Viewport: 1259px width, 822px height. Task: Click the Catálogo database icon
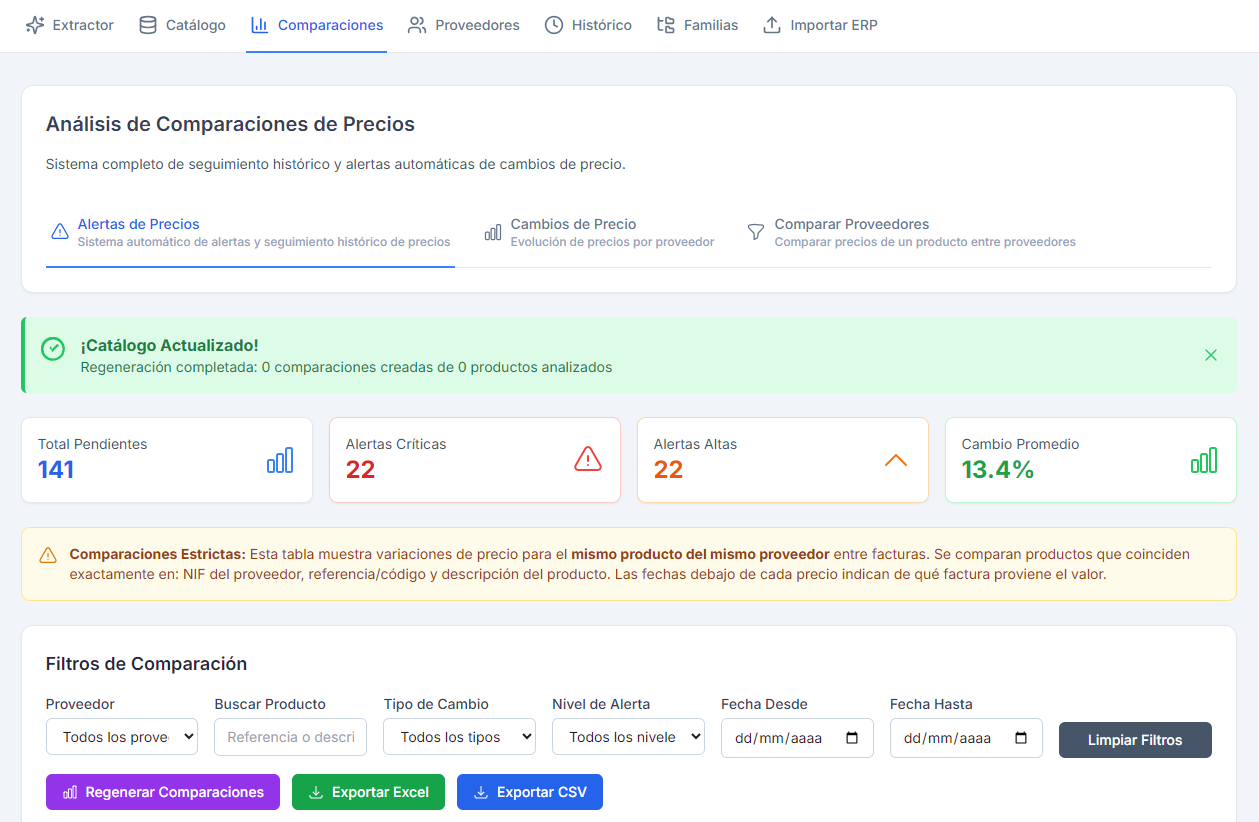[x=148, y=25]
